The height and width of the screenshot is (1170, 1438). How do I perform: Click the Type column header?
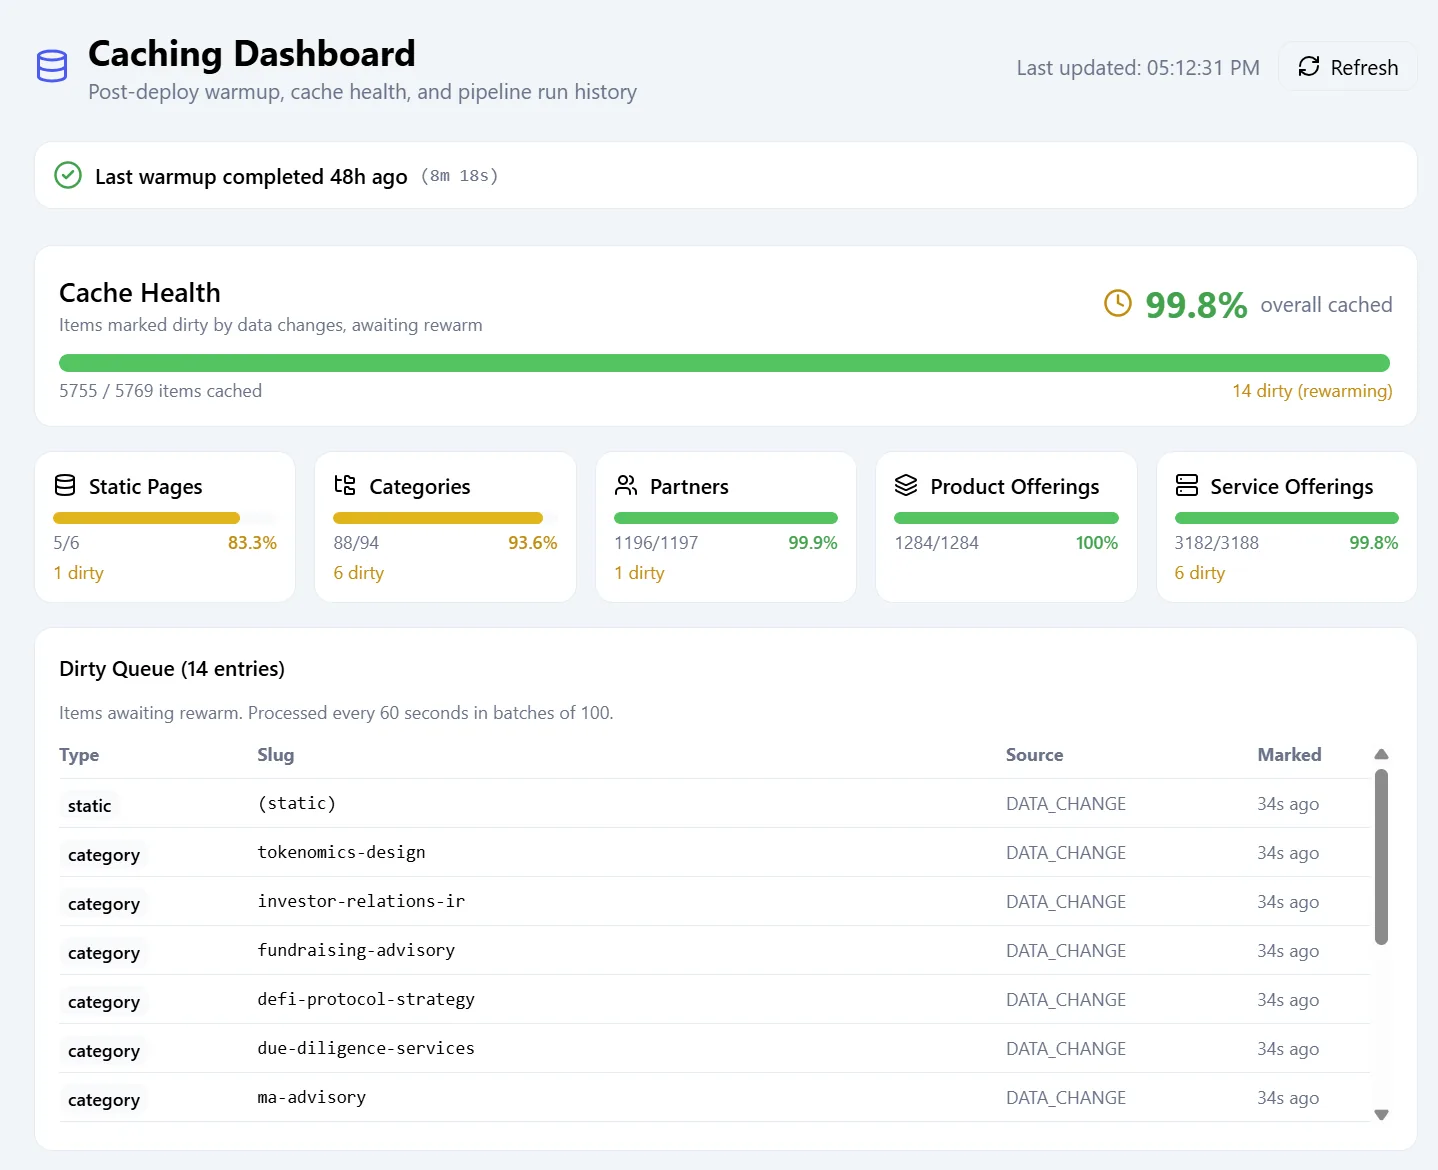point(79,755)
